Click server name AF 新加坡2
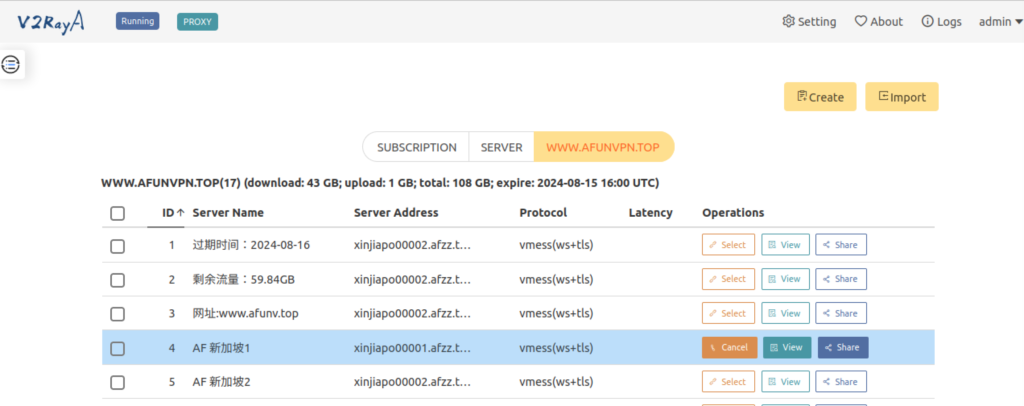Image resolution: width=1024 pixels, height=406 pixels. click(221, 383)
